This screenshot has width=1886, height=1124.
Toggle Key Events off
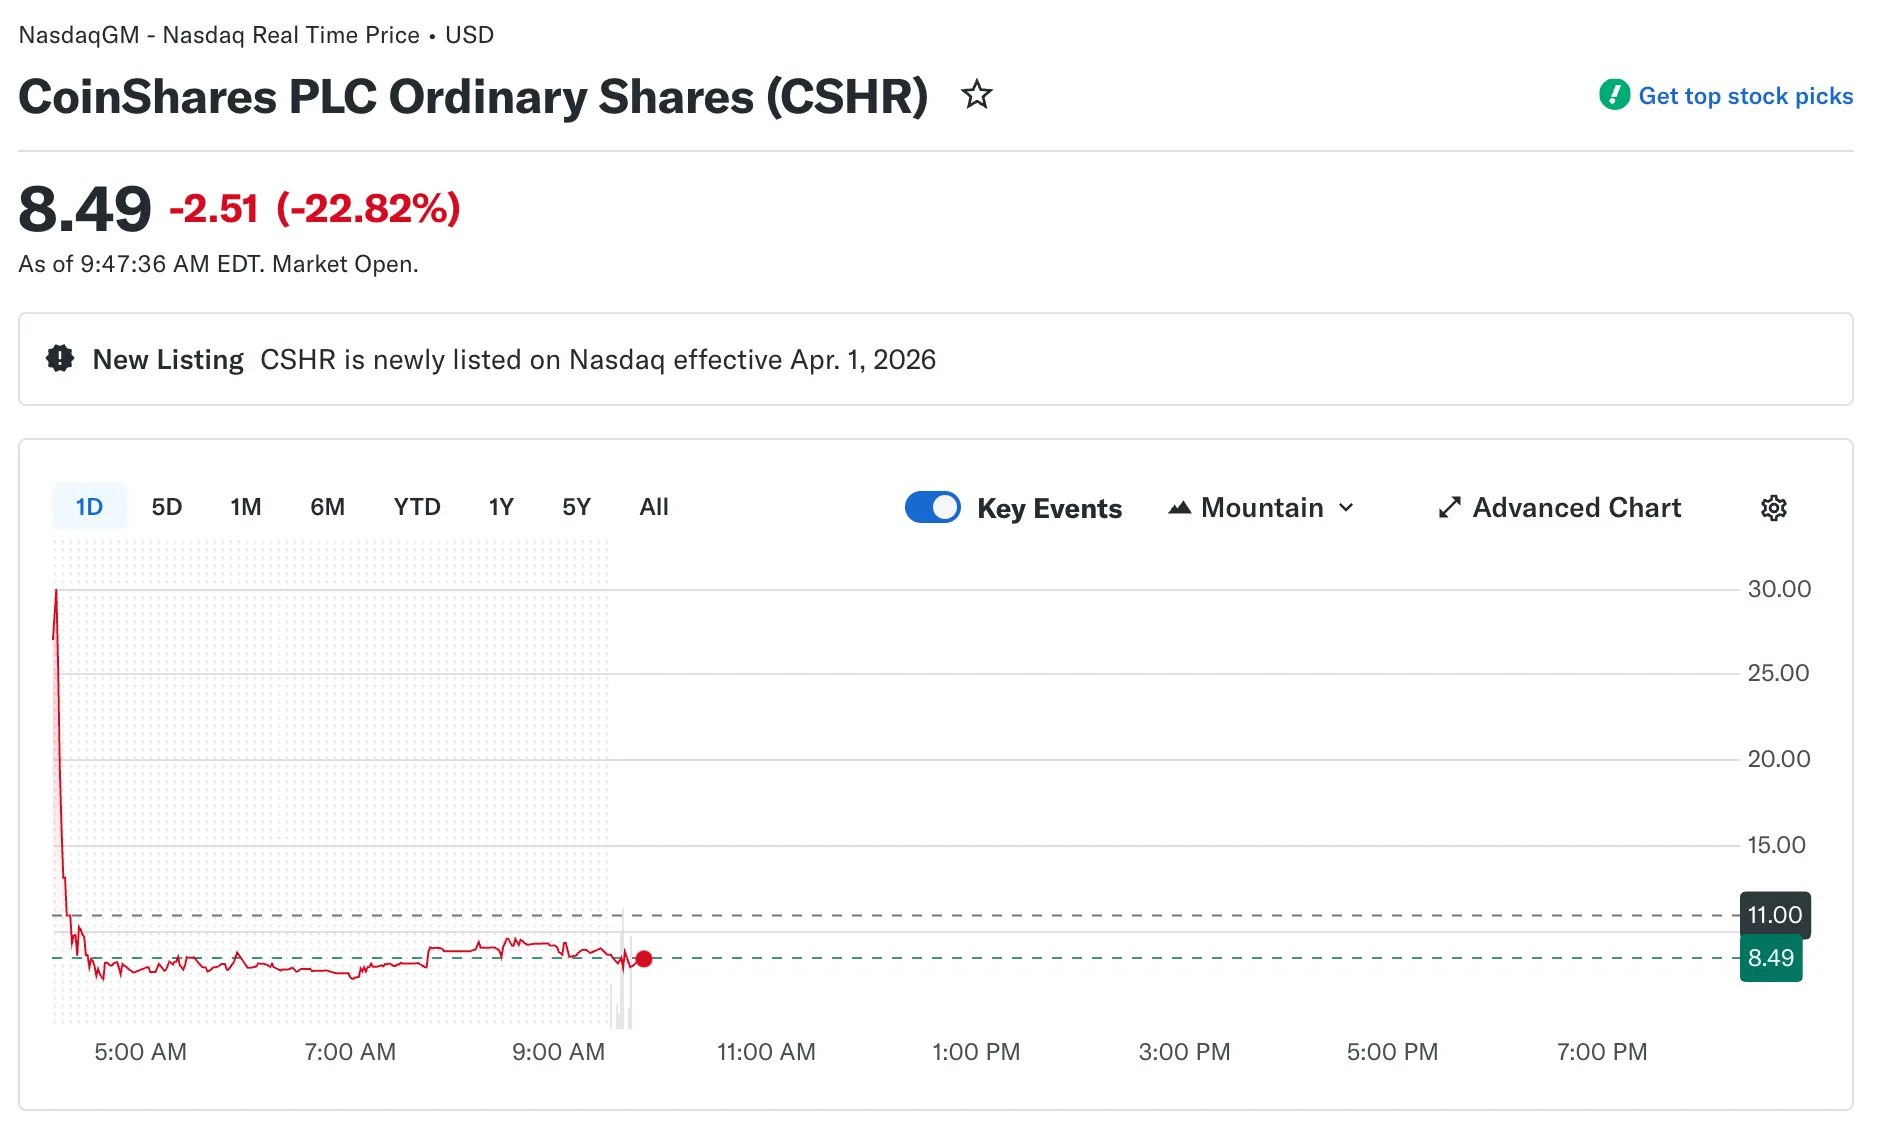pos(932,507)
